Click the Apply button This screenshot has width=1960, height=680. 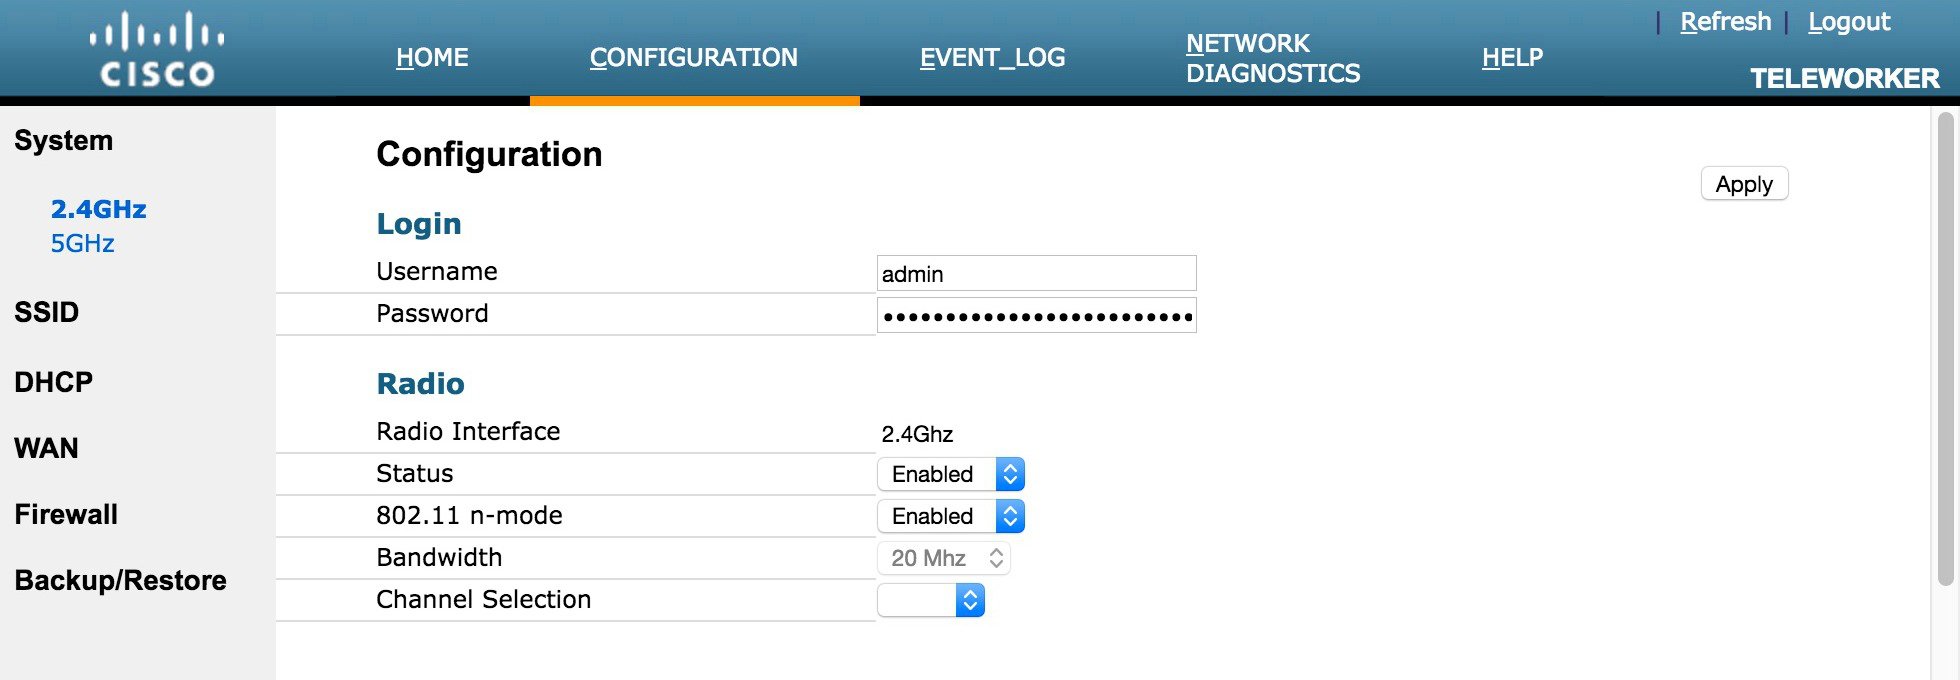(x=1744, y=184)
